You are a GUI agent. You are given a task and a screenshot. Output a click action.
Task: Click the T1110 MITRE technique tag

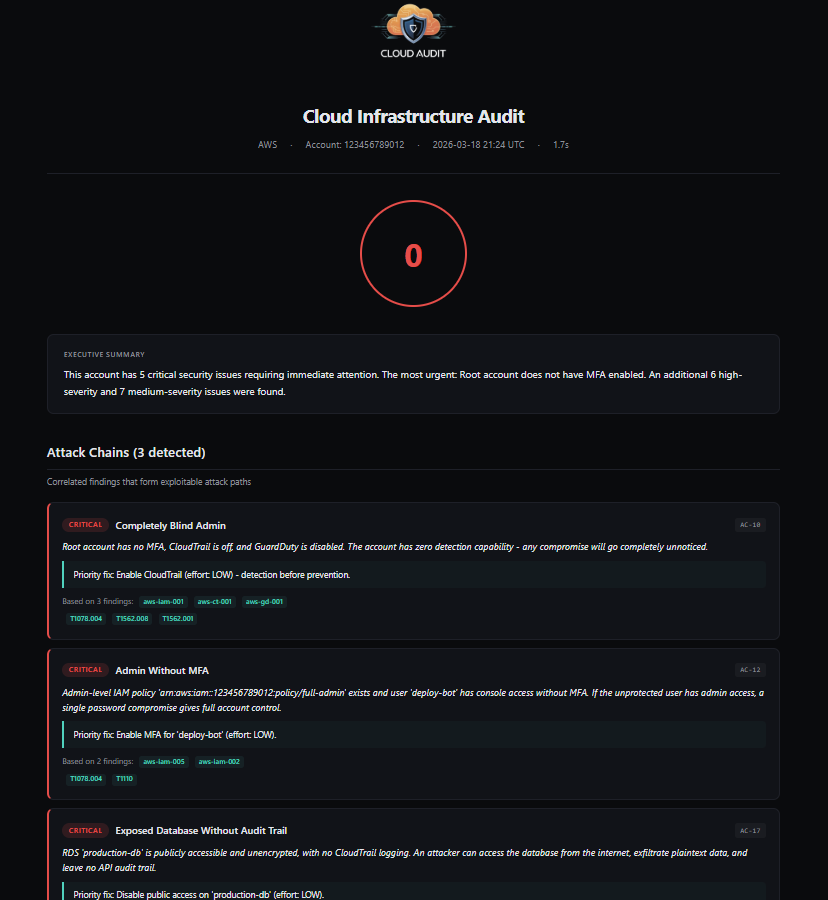124,779
